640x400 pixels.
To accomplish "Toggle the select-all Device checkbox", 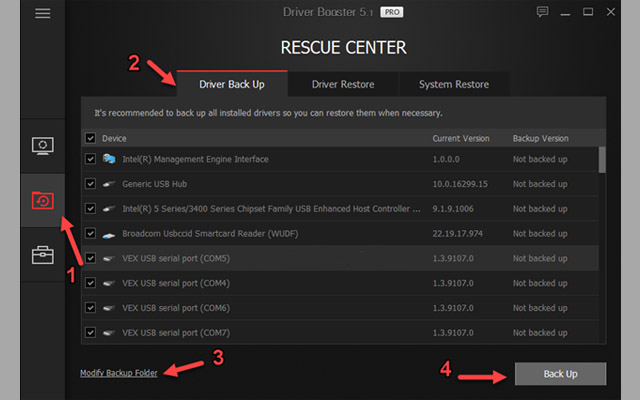I will 90,138.
